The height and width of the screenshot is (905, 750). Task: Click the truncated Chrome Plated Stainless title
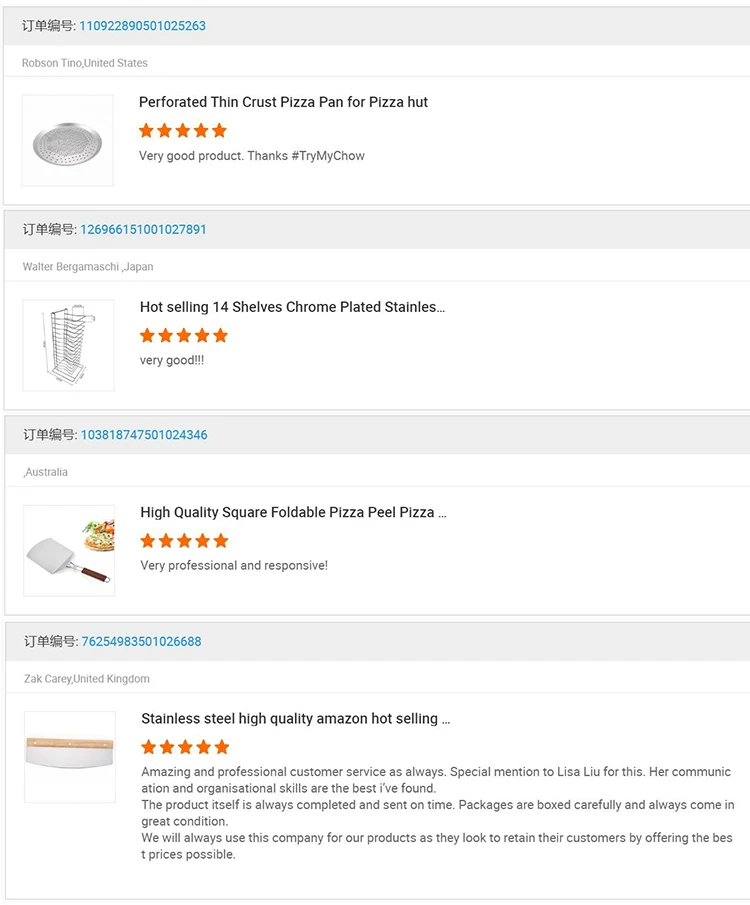tap(293, 306)
